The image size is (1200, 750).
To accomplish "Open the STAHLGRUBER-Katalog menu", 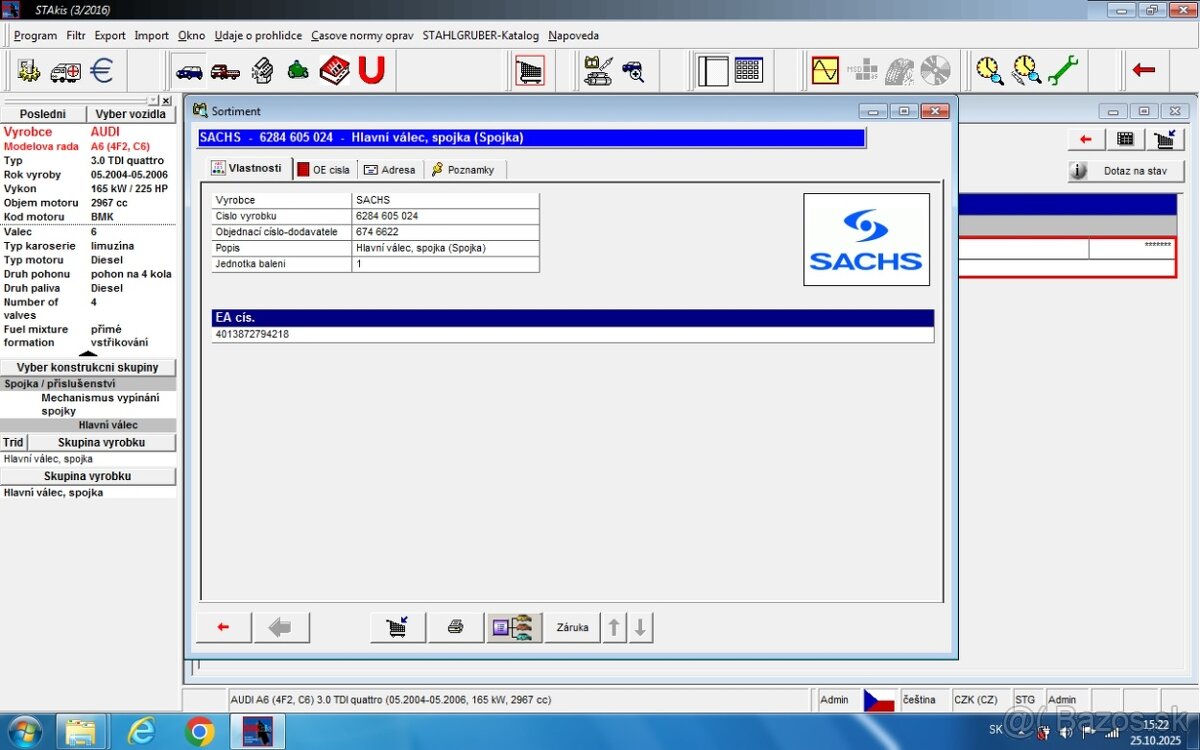I will click(480, 35).
